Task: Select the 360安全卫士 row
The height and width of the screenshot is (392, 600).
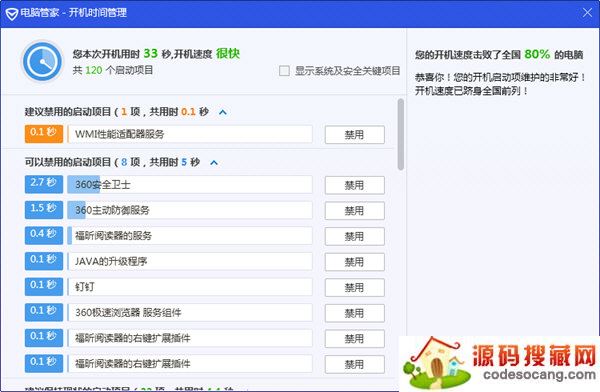Action: [190, 185]
